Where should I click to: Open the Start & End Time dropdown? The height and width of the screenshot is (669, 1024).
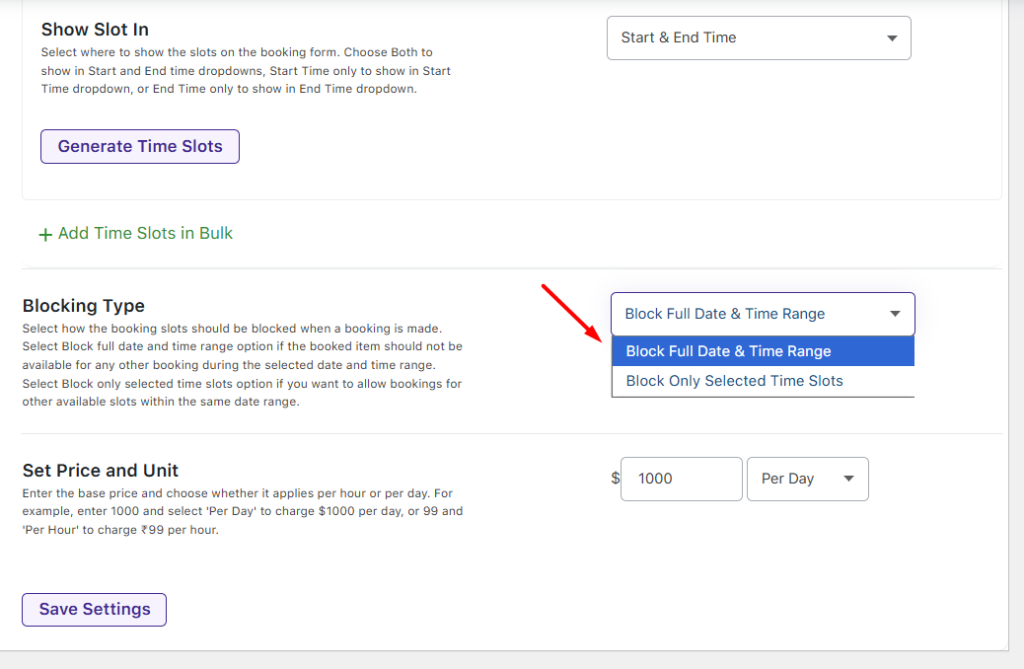click(x=758, y=38)
